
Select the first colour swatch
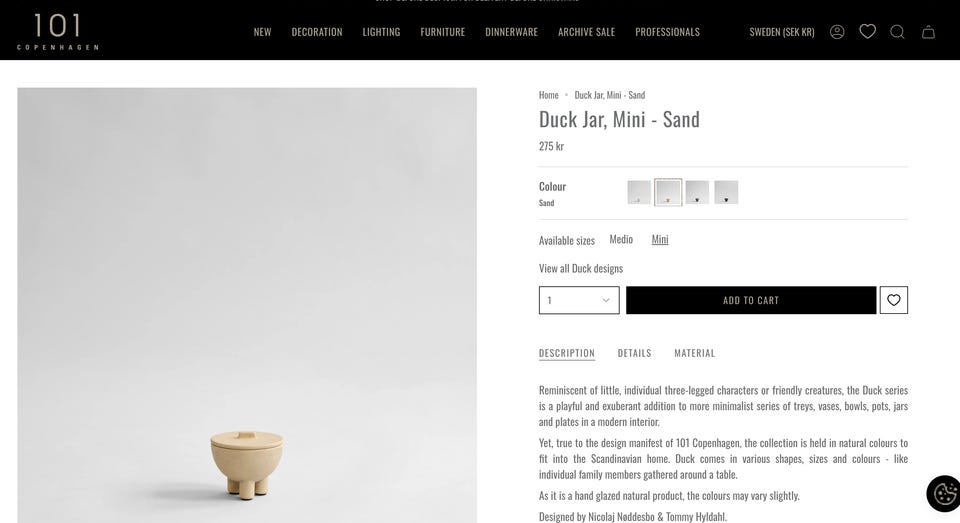point(639,192)
